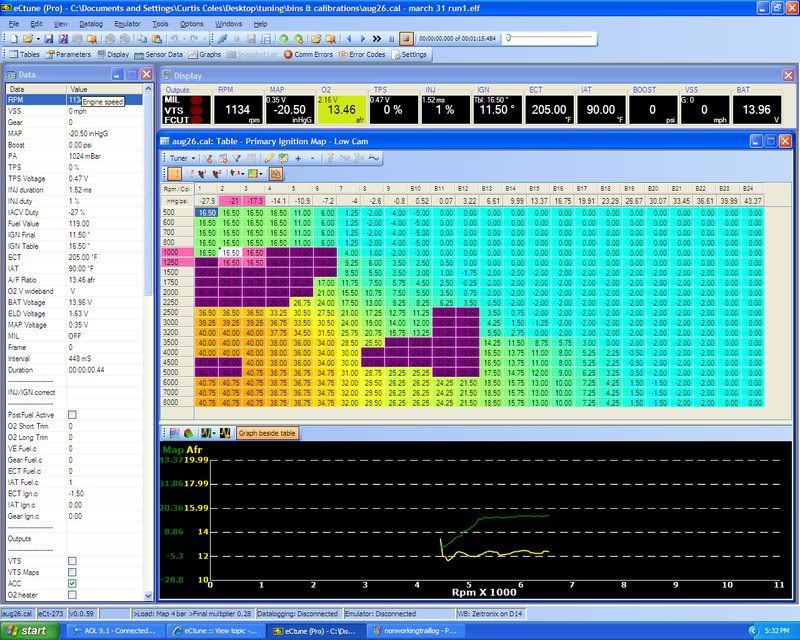
Task: Click the second datalog graph icon
Action: coord(225,433)
